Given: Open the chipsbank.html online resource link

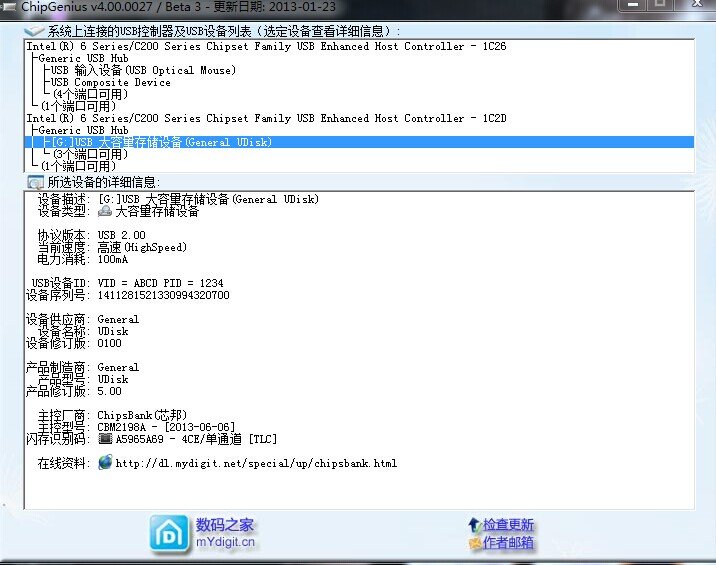Looking at the screenshot, I should (256, 463).
